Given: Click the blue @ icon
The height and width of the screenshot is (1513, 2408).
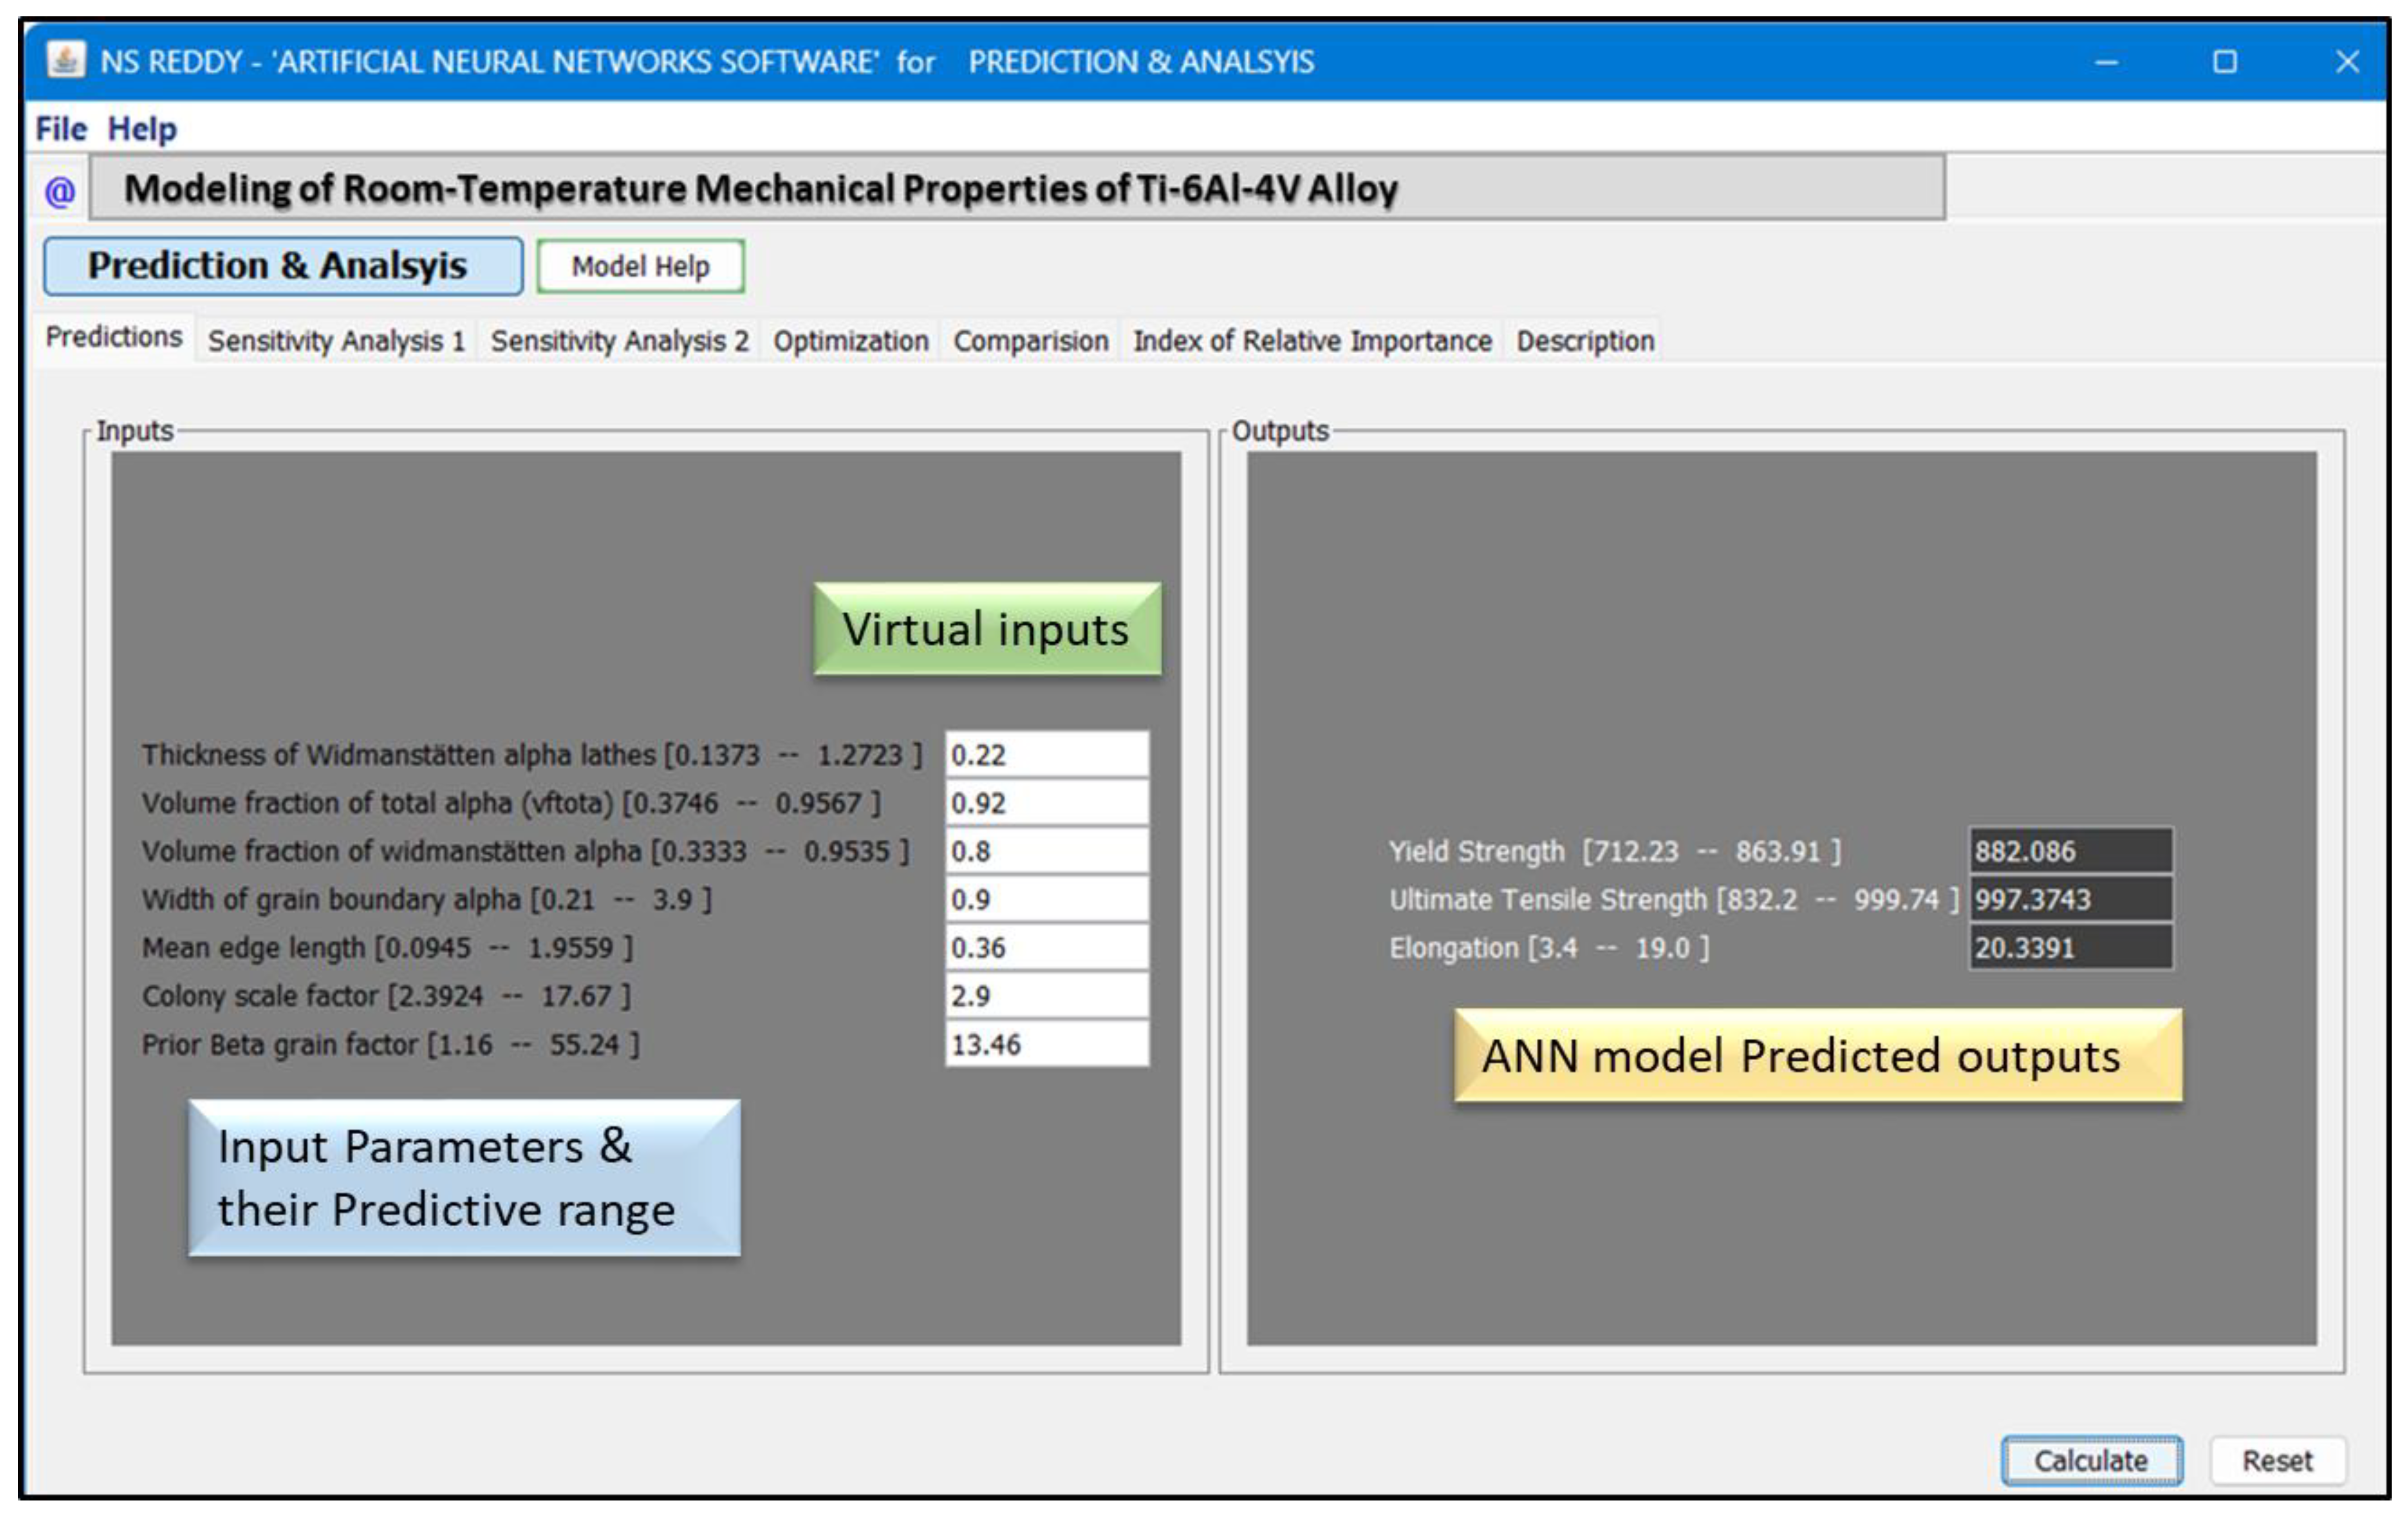Looking at the screenshot, I should (x=60, y=190).
